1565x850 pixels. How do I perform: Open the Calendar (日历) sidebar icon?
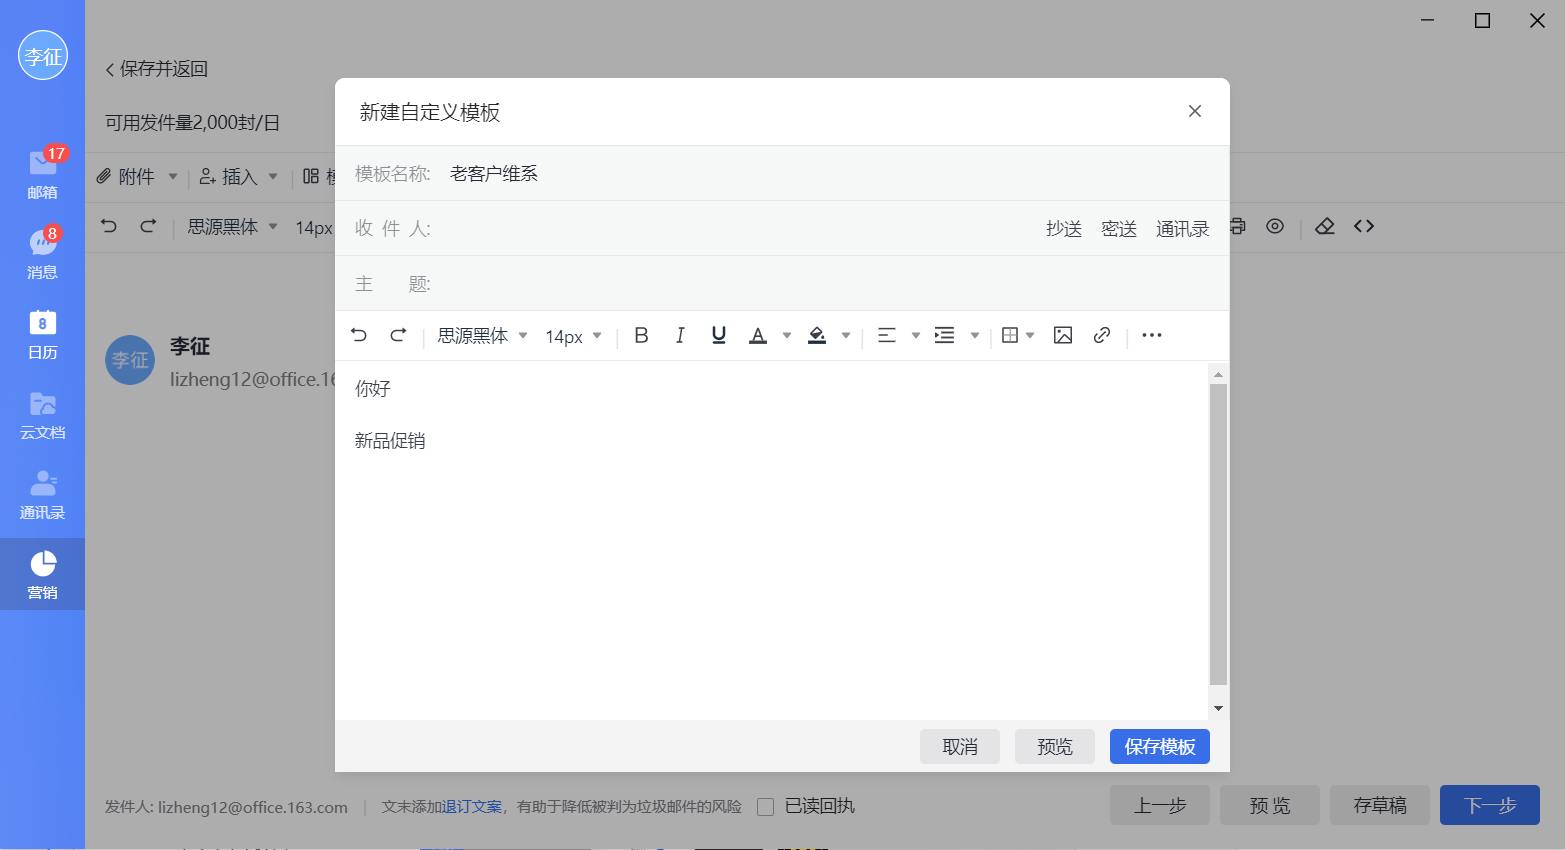42,334
